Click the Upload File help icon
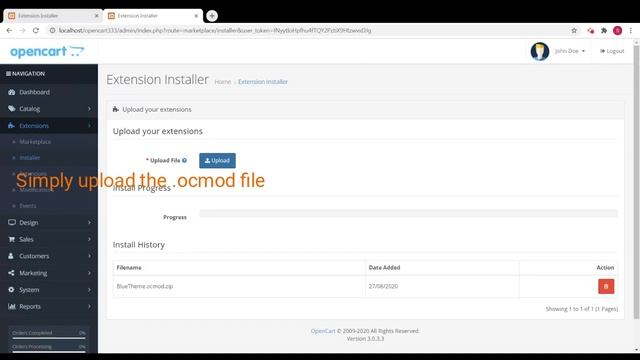Screen dimensions: 640x360 [184, 160]
